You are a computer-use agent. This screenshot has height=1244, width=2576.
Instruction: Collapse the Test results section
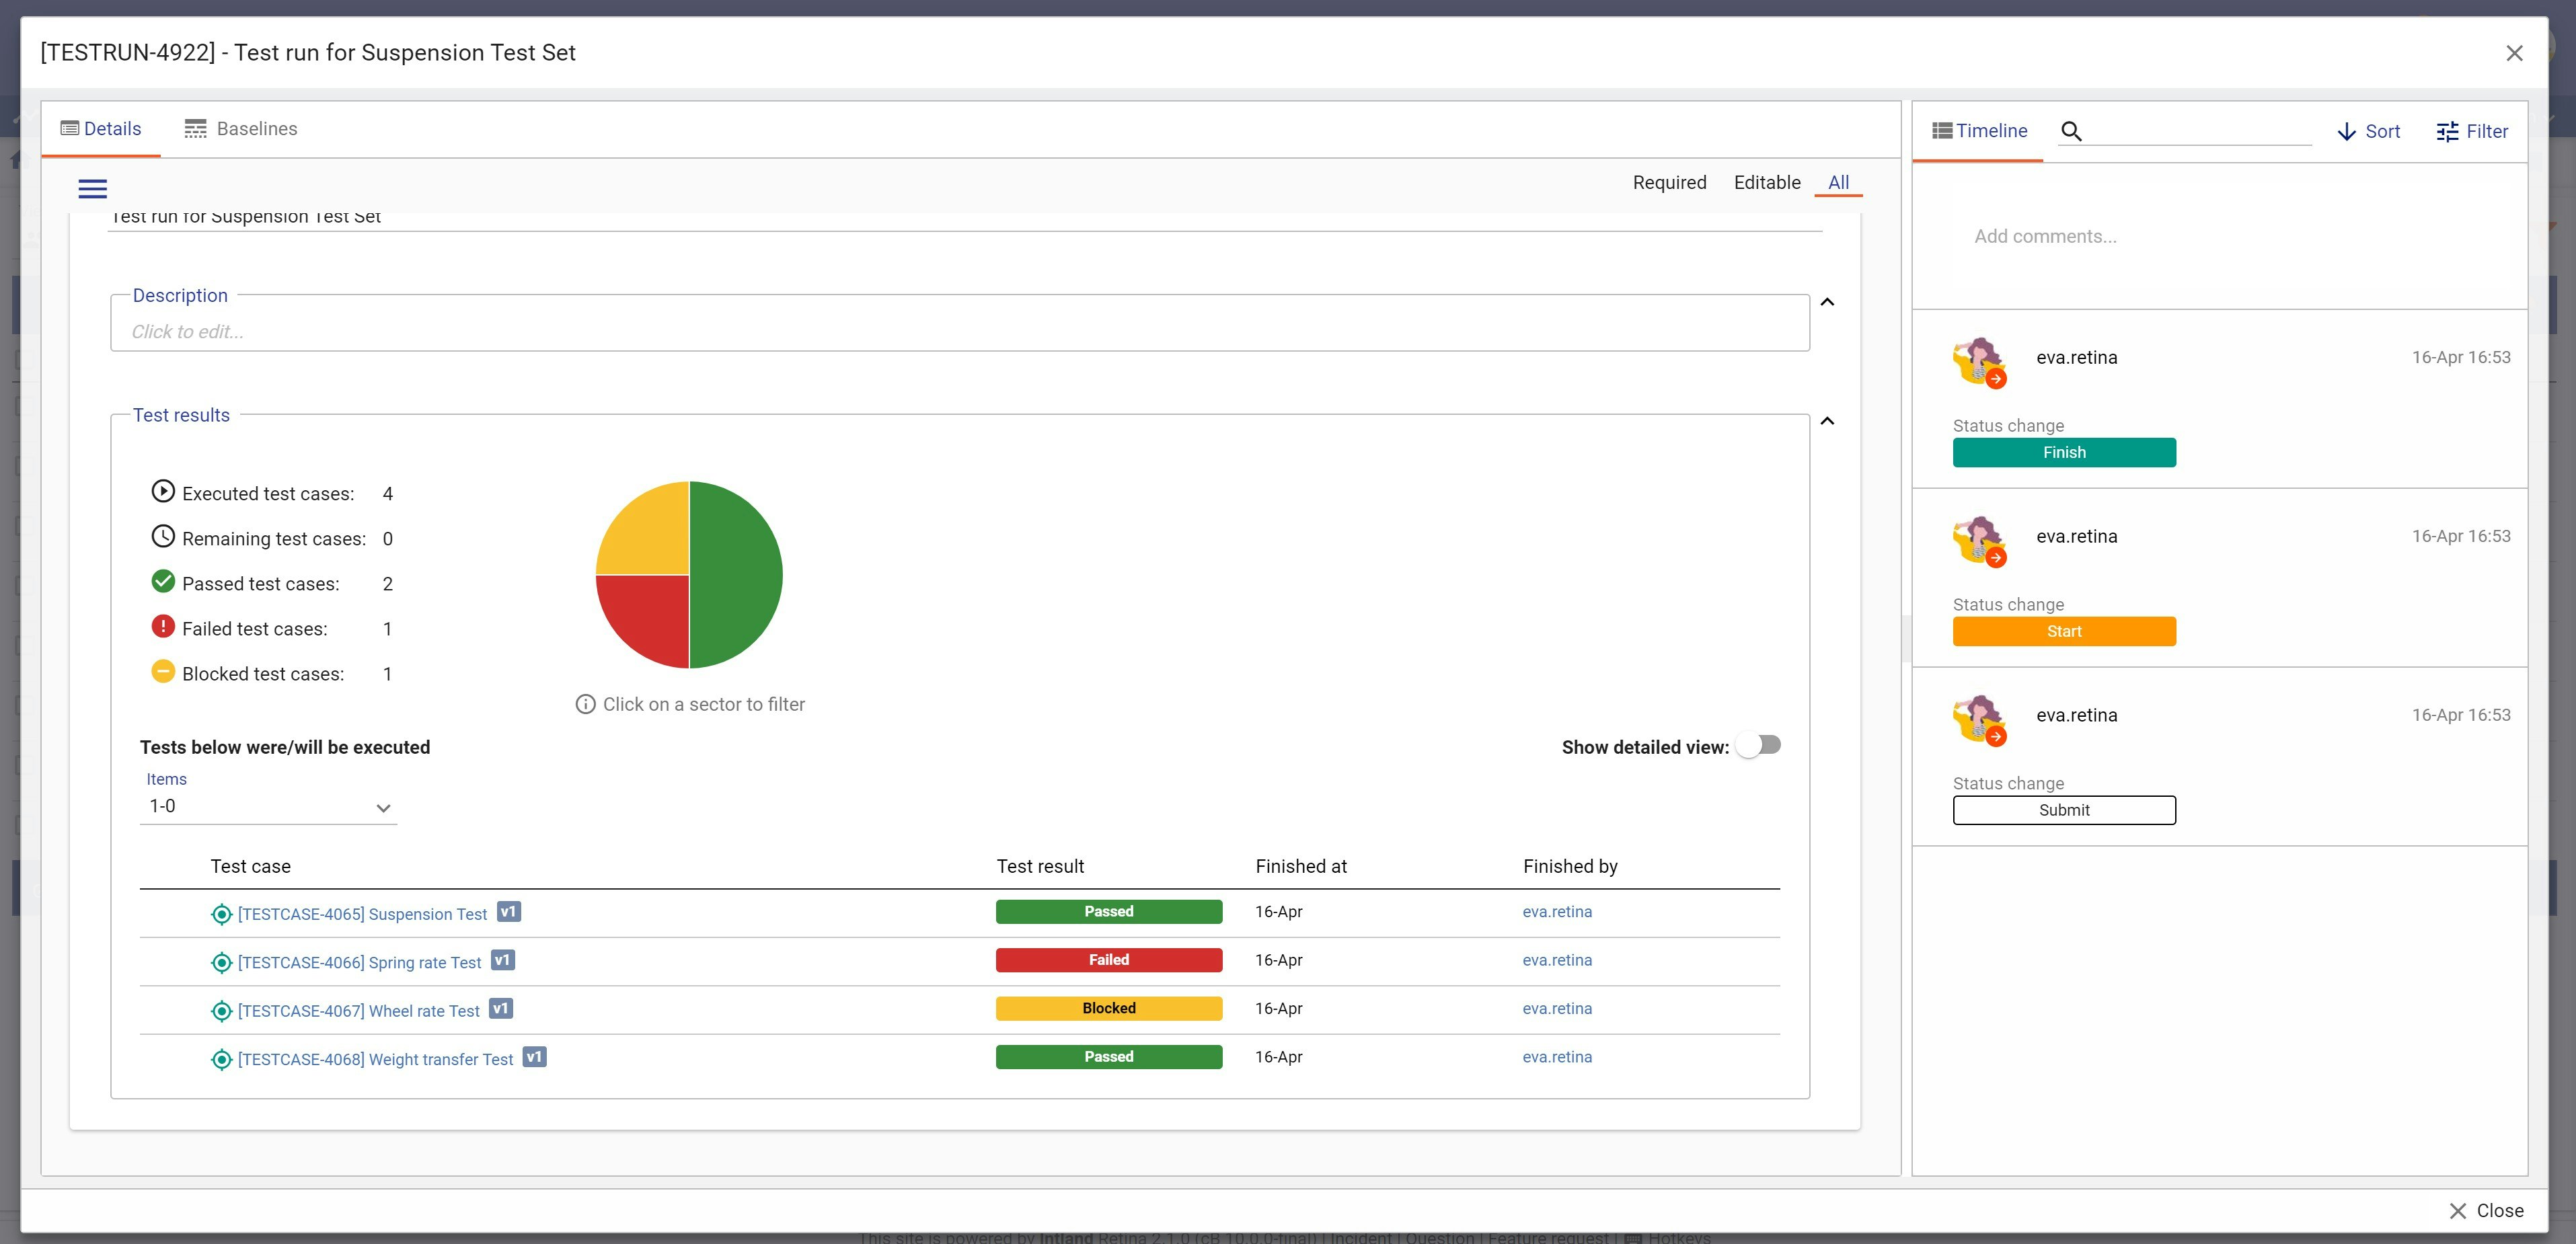(x=1827, y=421)
